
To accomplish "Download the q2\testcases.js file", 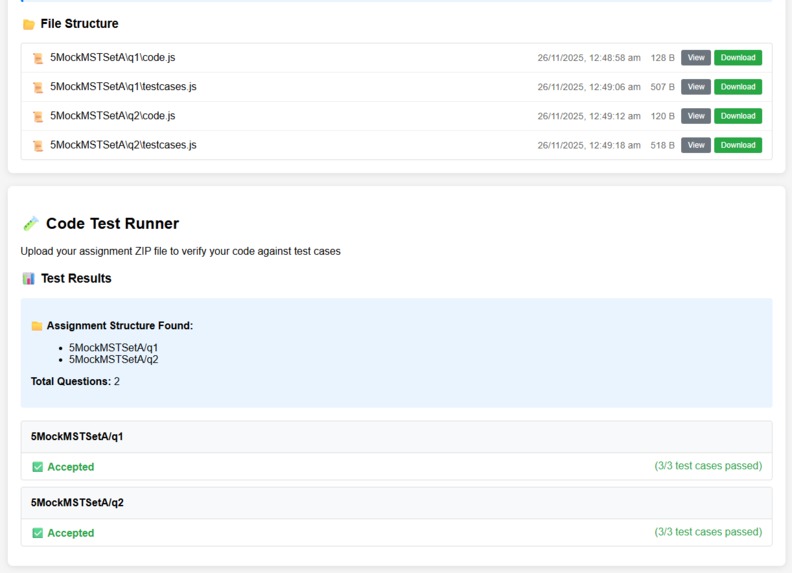I will pos(737,146).
